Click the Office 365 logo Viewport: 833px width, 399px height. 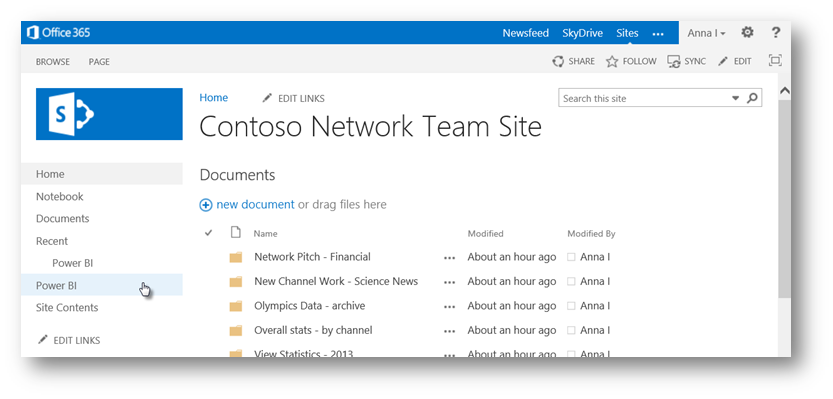coord(58,33)
